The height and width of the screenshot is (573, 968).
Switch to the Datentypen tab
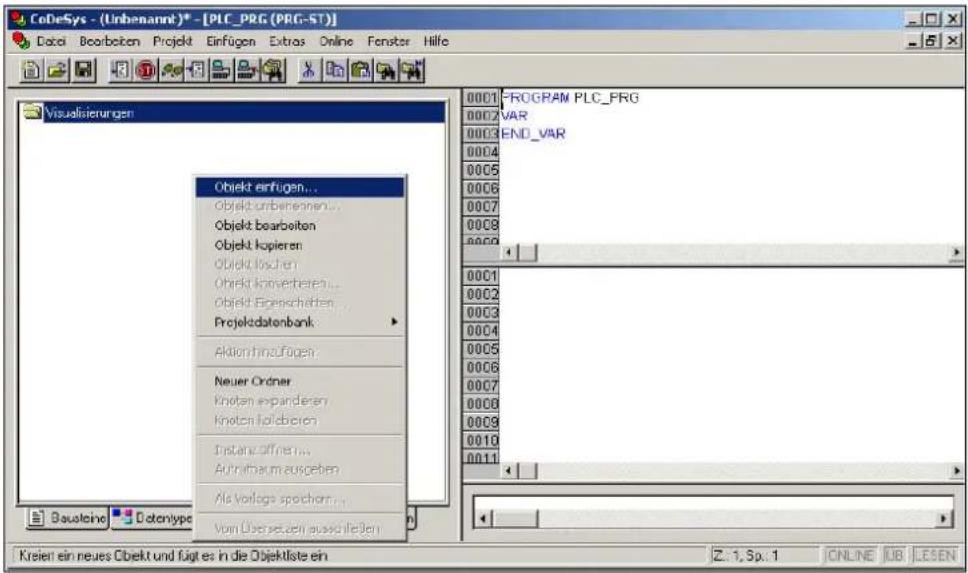pos(152,517)
